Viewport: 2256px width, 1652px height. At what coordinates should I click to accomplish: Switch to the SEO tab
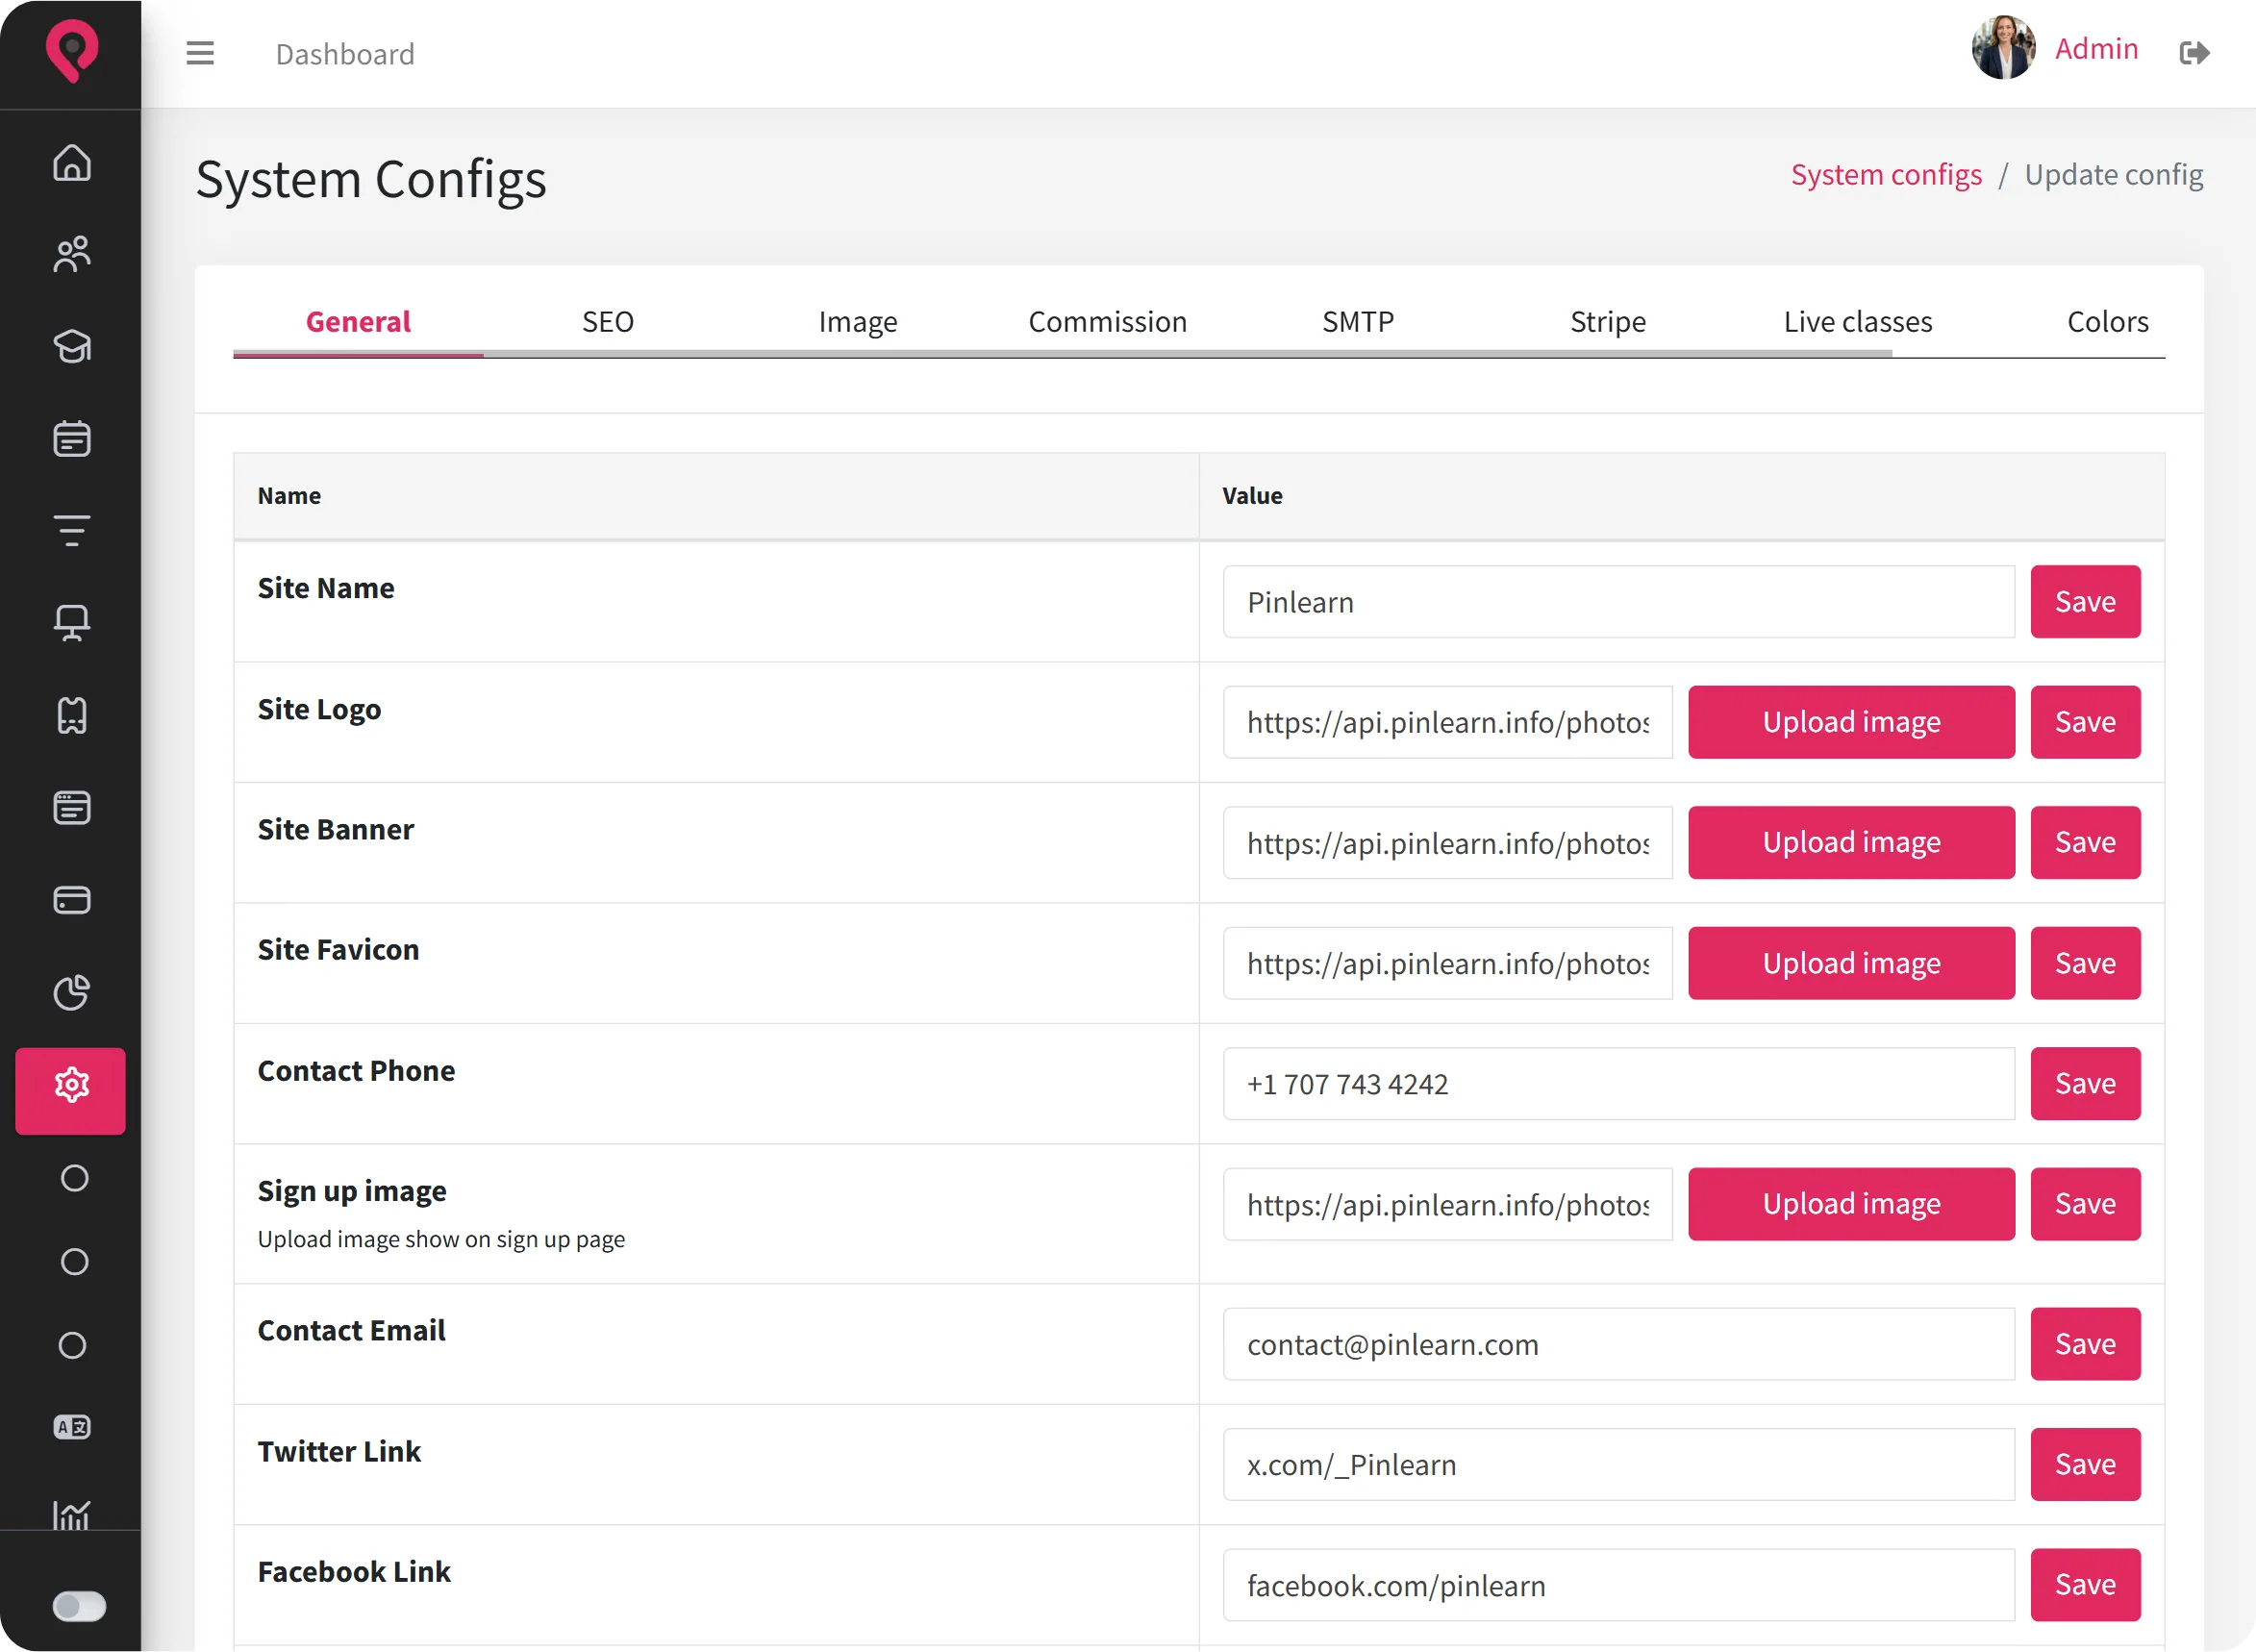coord(608,322)
